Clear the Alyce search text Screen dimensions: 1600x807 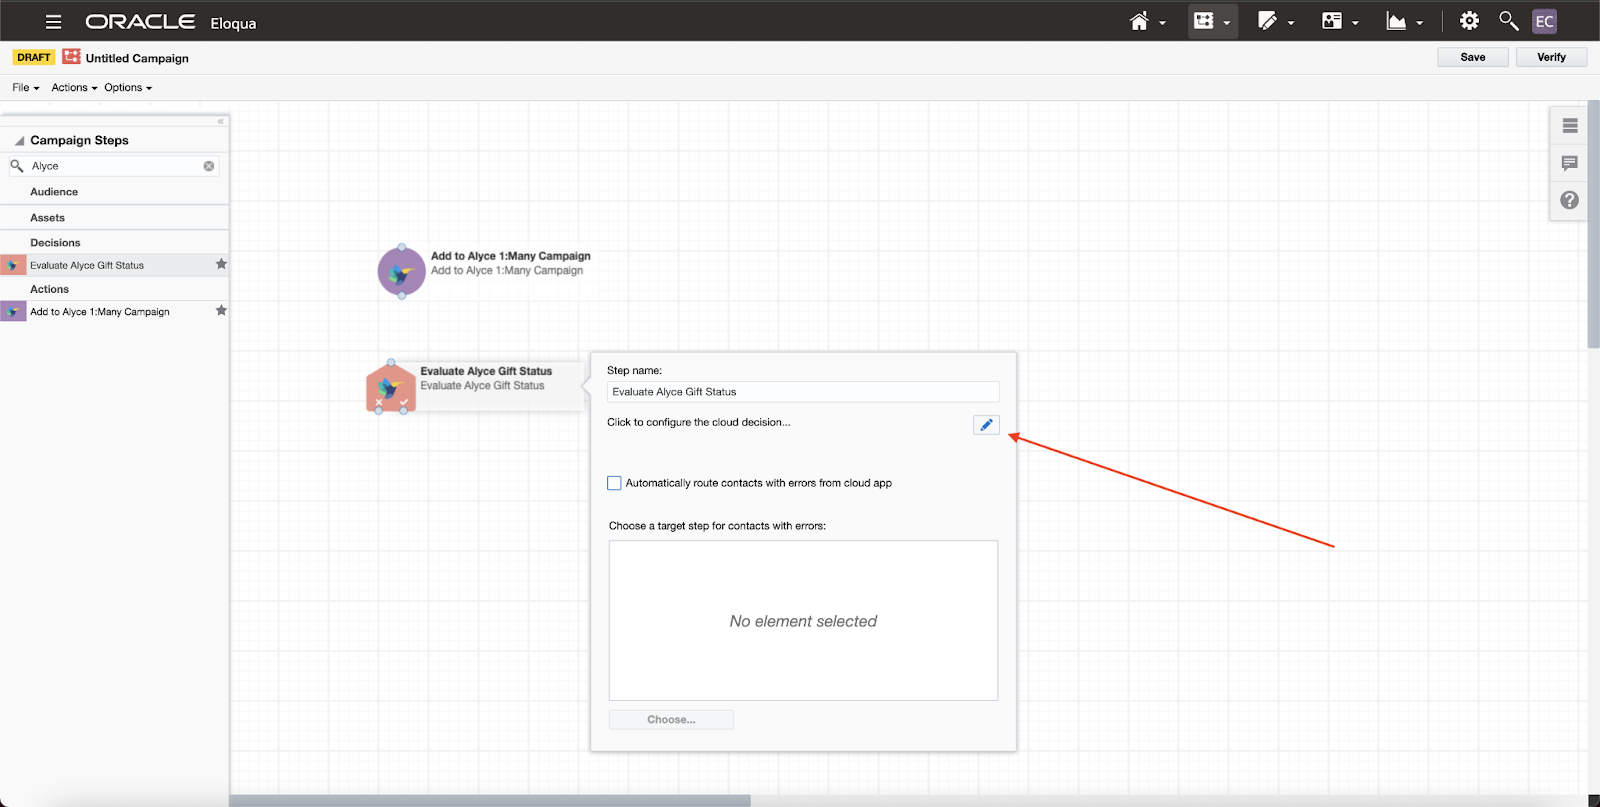209,166
